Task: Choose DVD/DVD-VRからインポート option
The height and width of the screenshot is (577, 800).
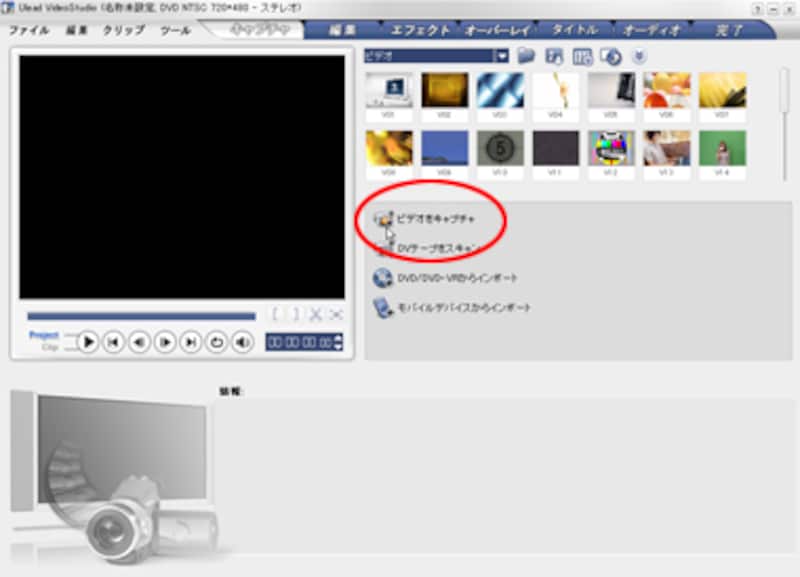Action: click(457, 278)
